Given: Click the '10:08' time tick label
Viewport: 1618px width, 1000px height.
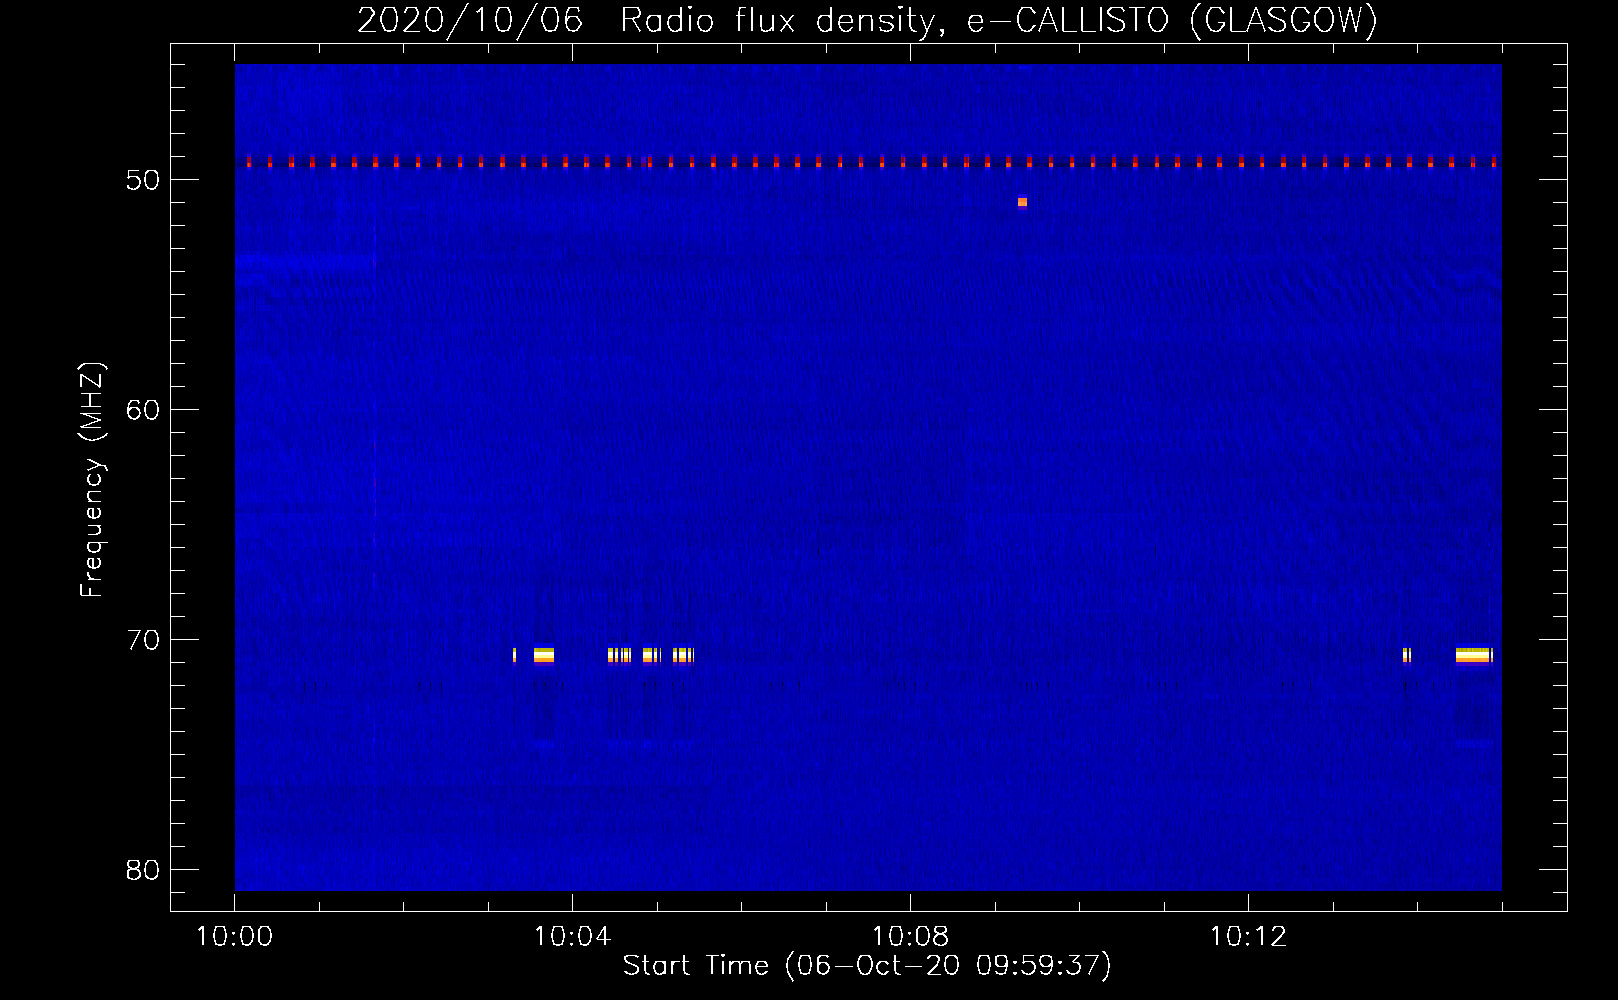Looking at the screenshot, I should pos(910,937).
